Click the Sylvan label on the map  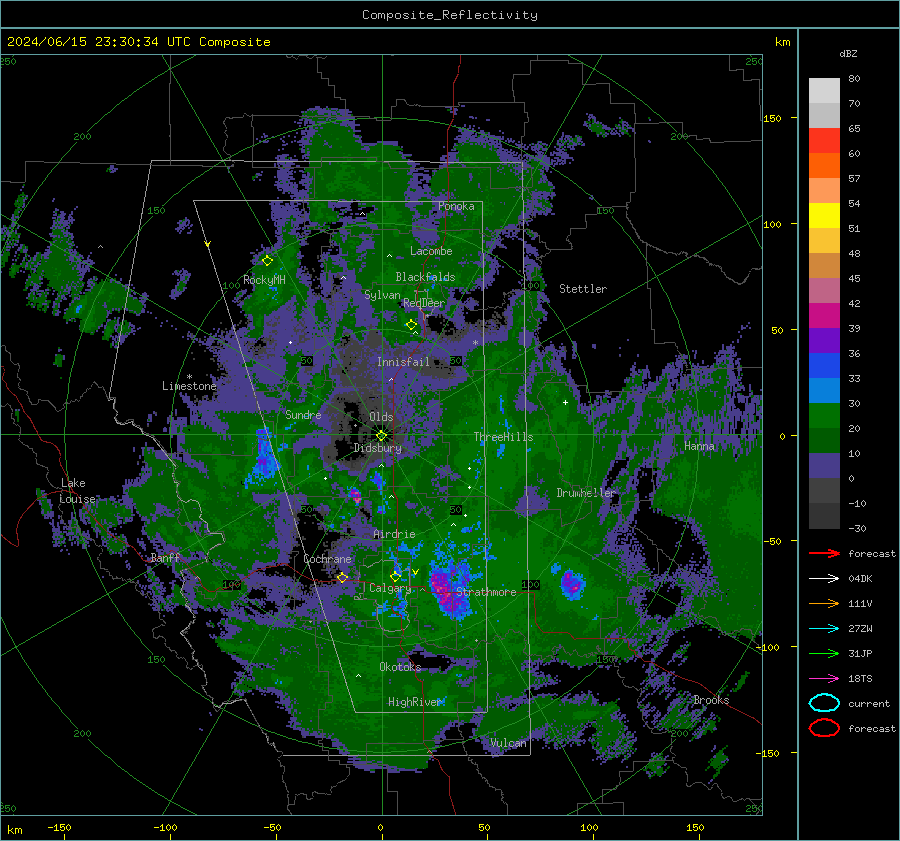click(x=382, y=295)
